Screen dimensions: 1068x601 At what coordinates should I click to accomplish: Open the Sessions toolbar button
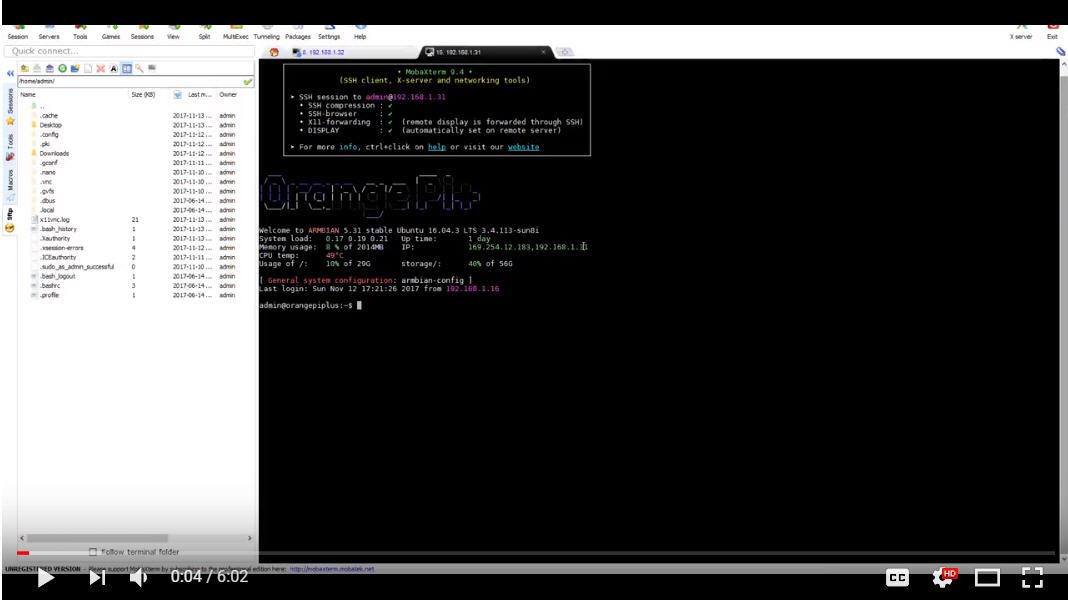point(142,33)
